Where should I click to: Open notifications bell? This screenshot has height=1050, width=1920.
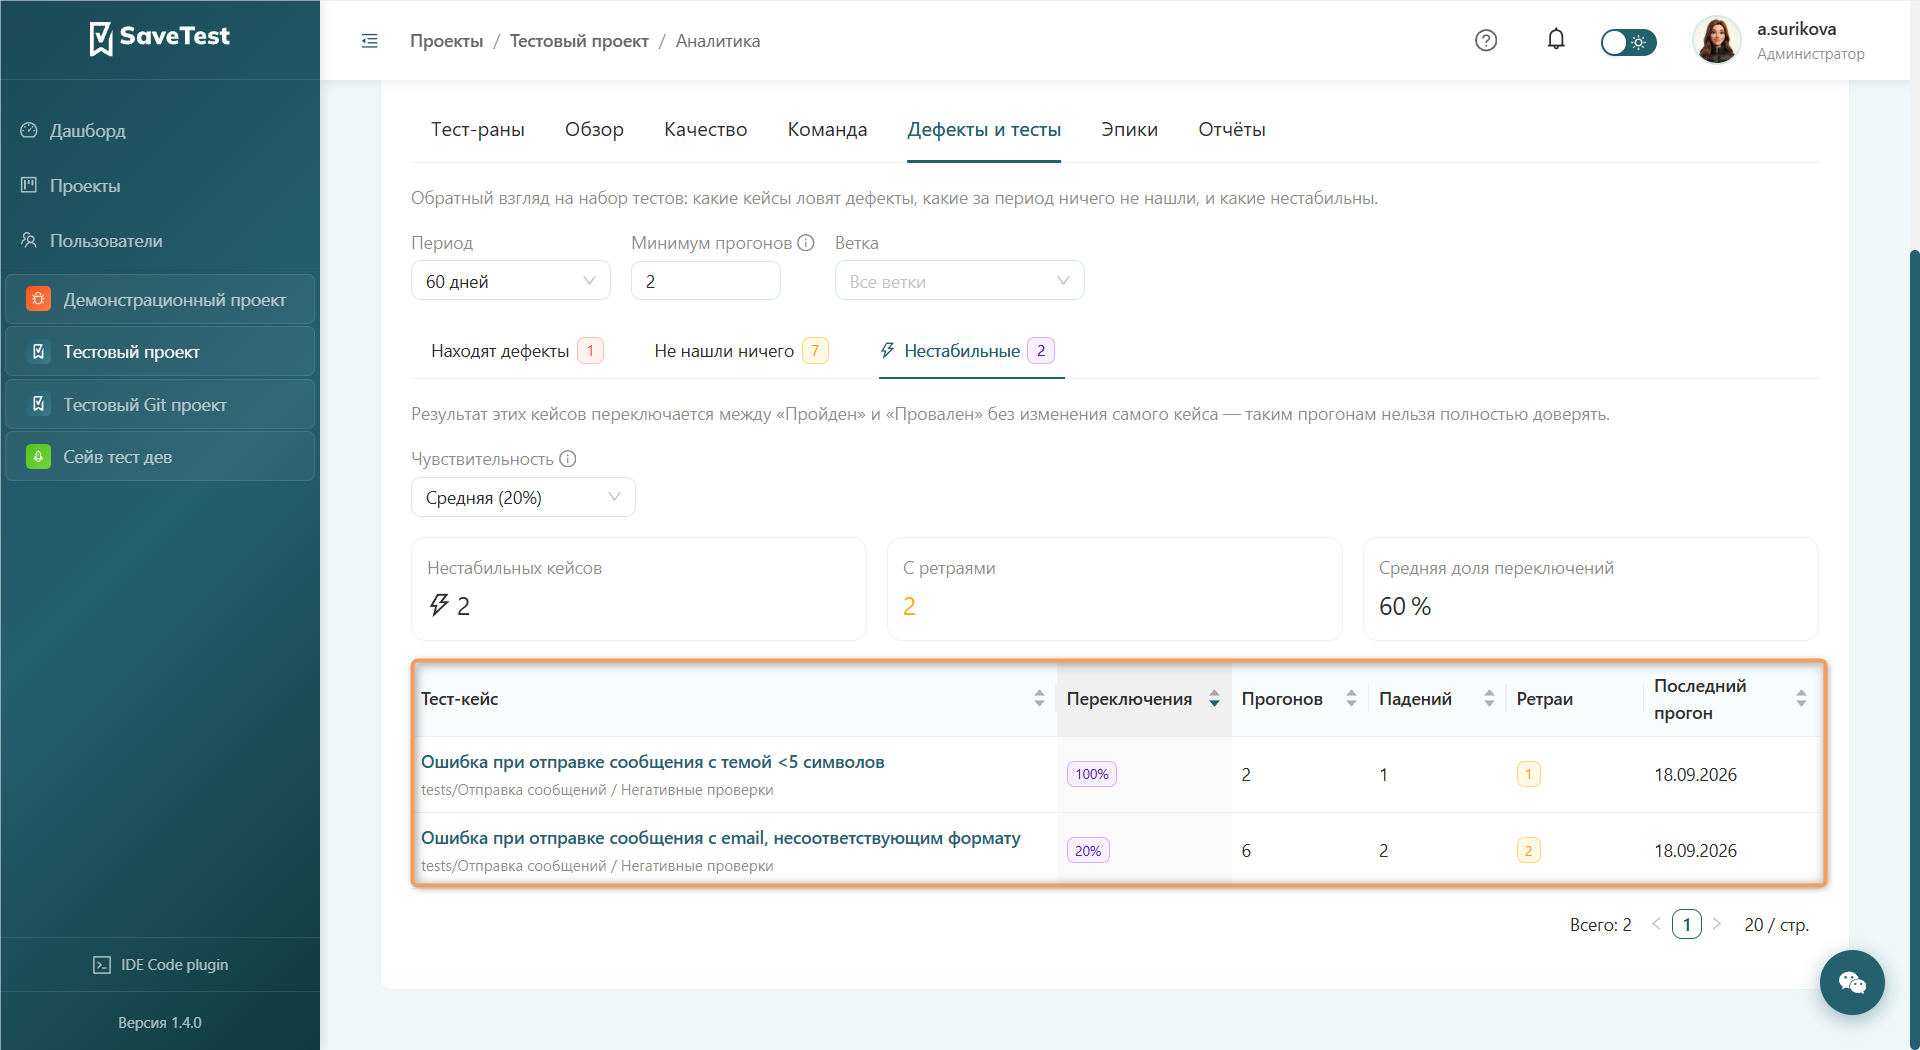[1556, 40]
